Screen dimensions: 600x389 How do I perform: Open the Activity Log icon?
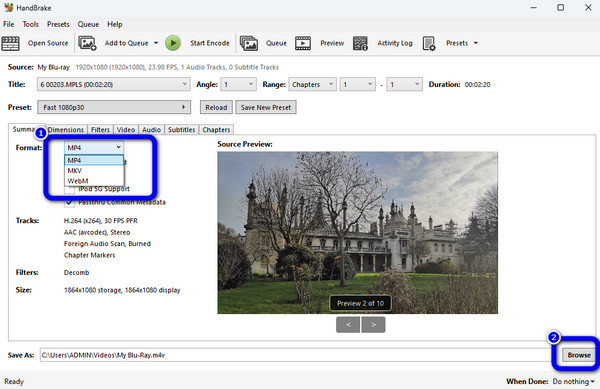(360, 43)
